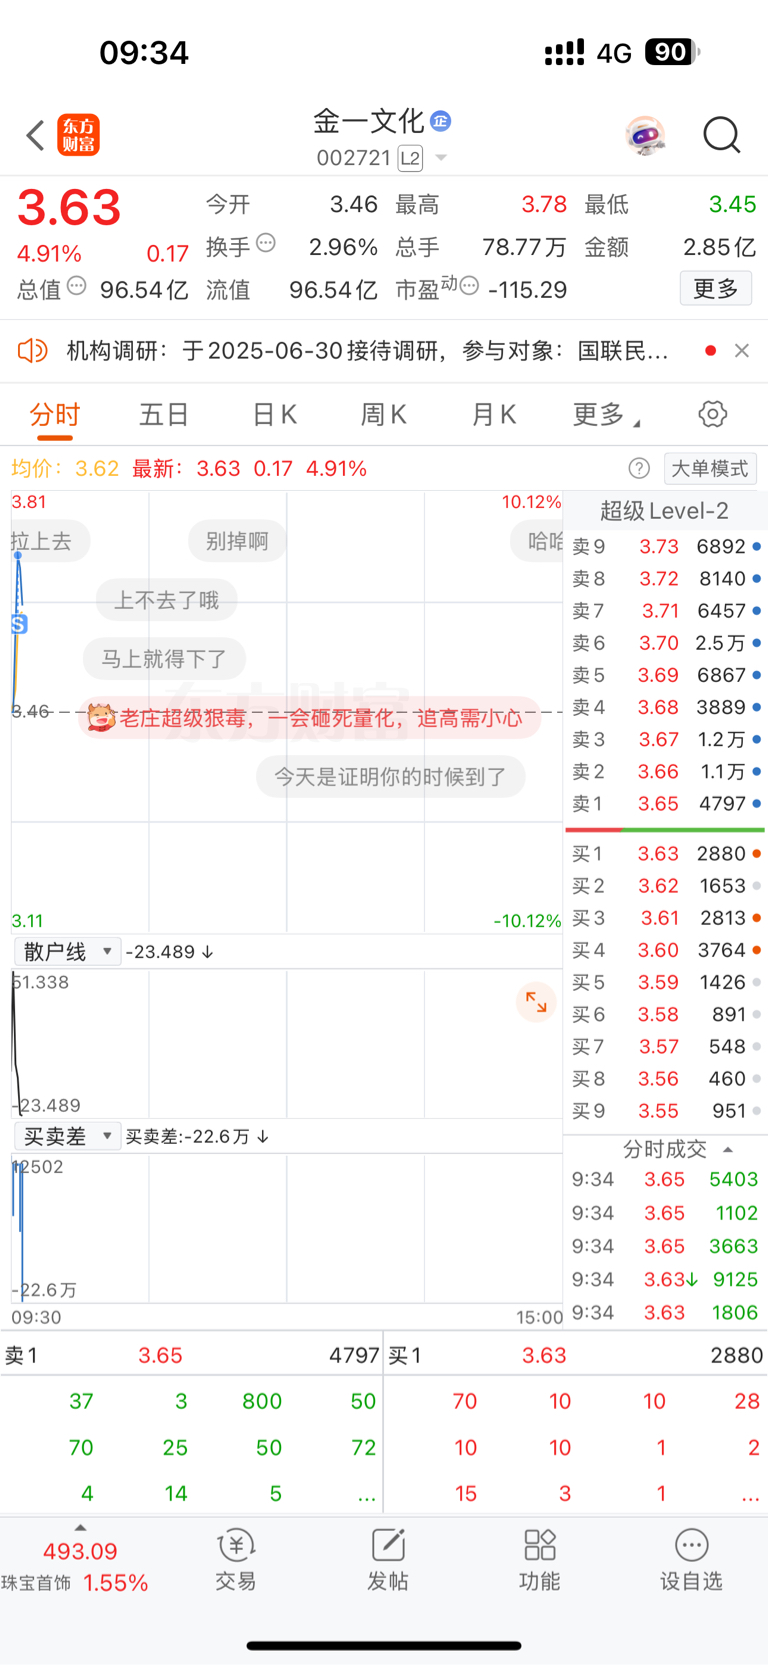Tap the 马上就得下了 comment bubble
The height and width of the screenshot is (1665, 768).
pos(164,659)
